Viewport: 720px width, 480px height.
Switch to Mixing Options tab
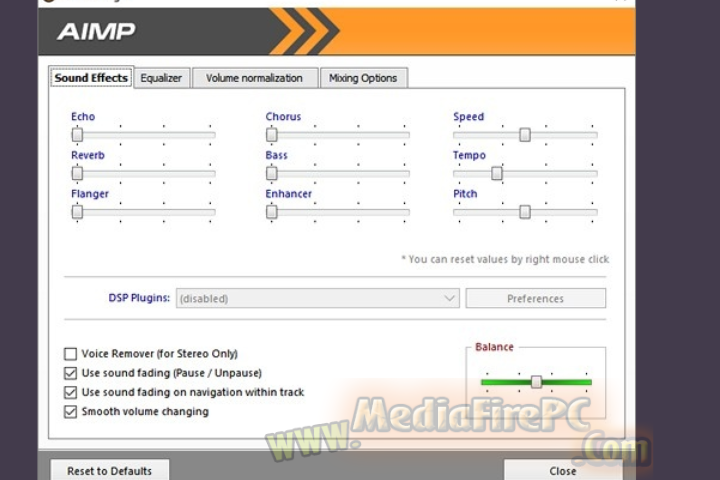pos(363,78)
